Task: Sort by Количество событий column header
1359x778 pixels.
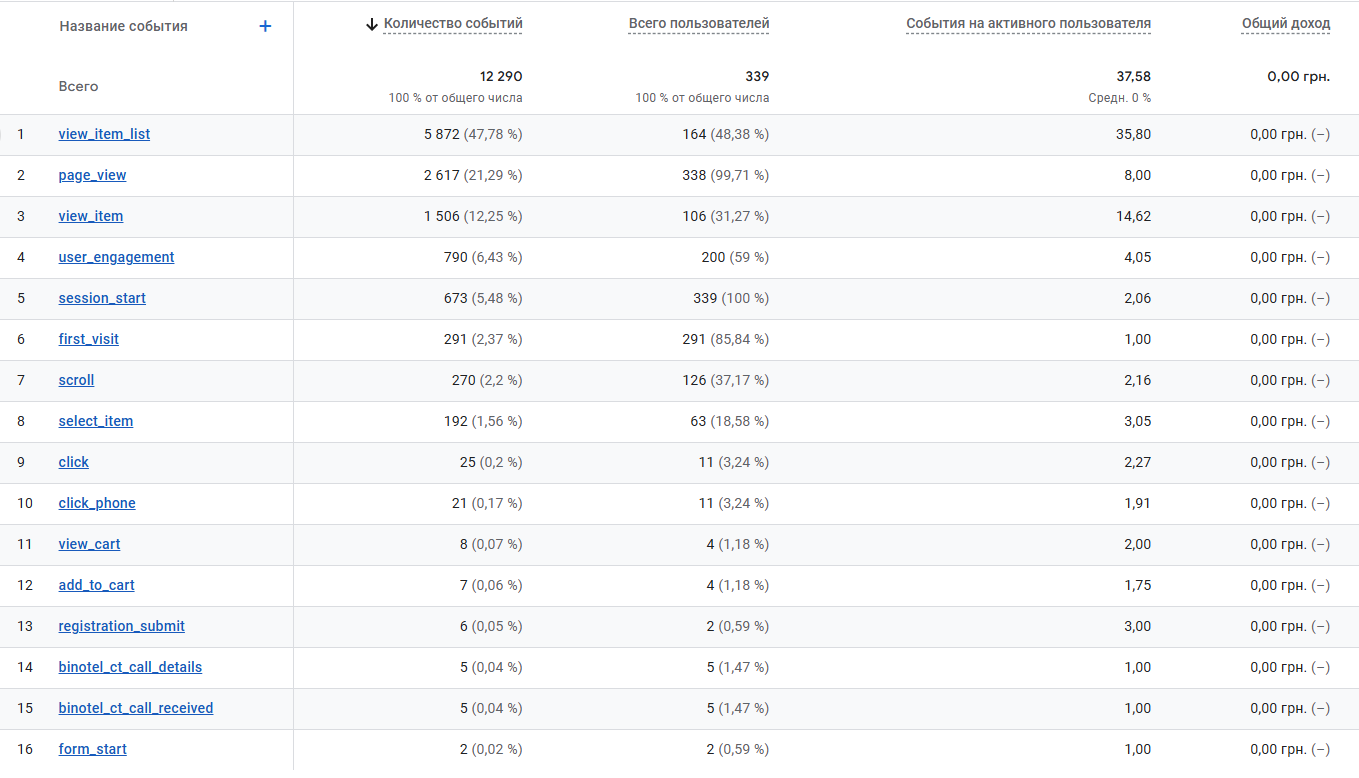Action: (x=452, y=23)
